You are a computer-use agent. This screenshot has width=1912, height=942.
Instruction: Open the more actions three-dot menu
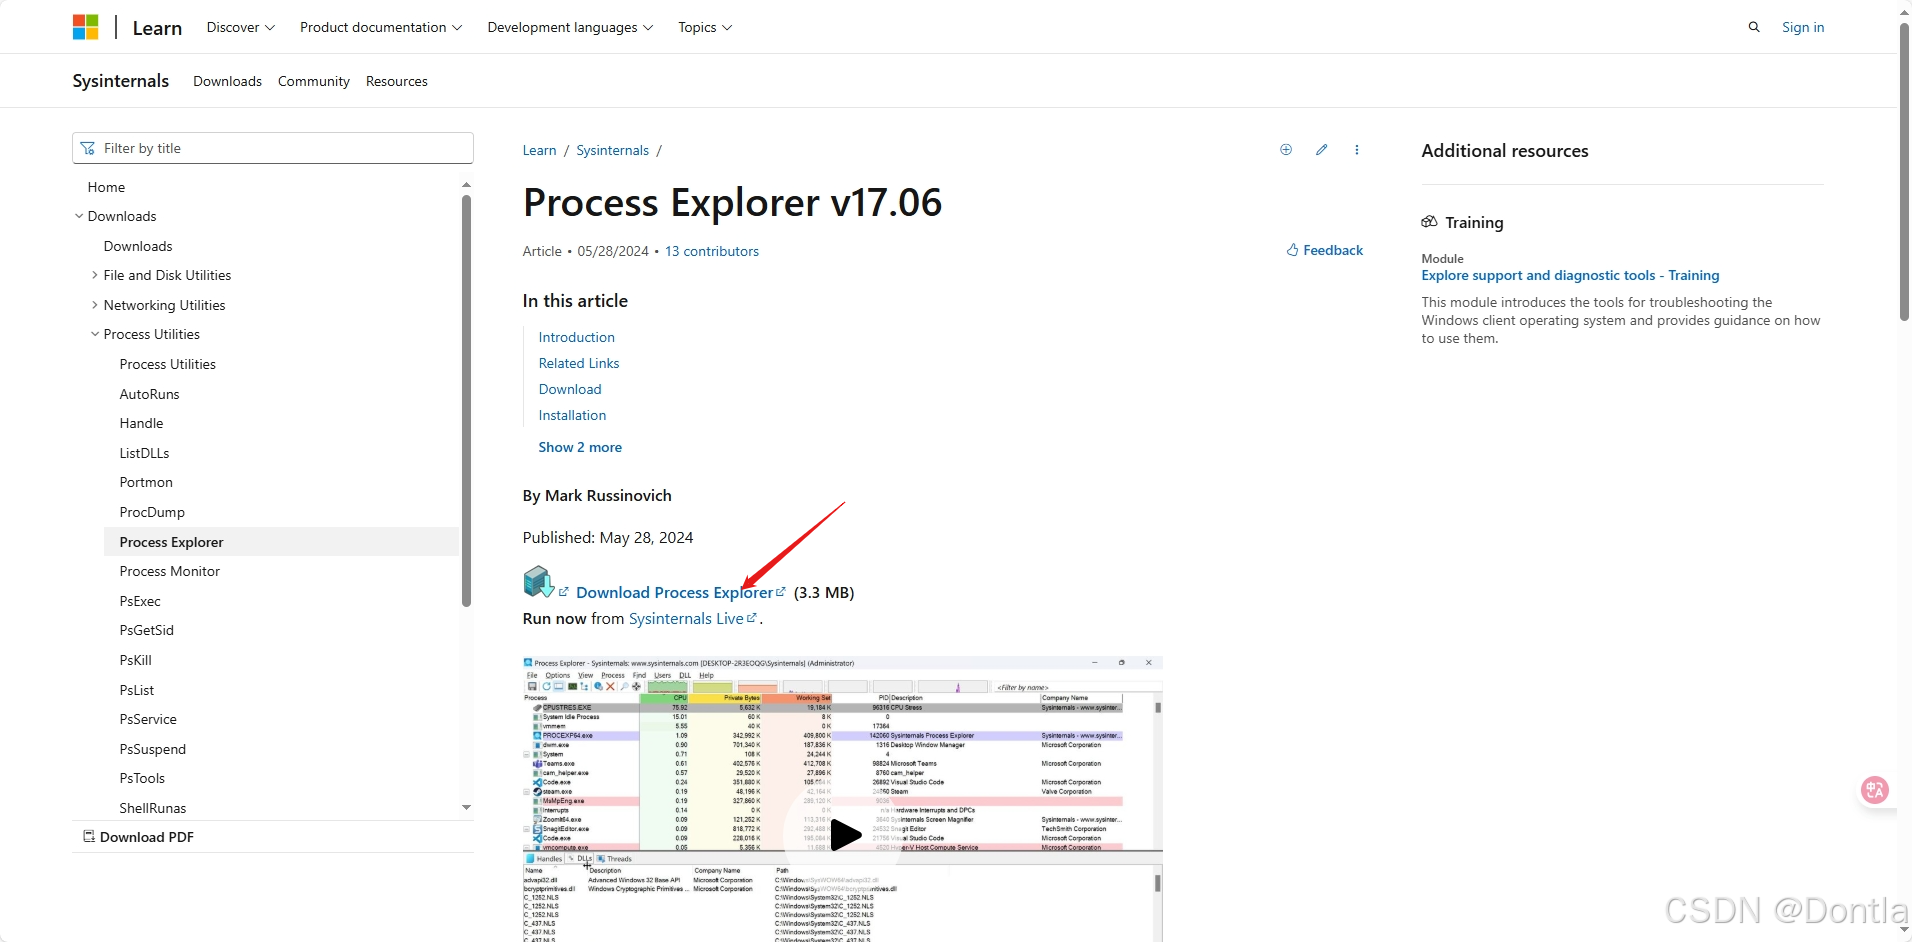pyautogui.click(x=1357, y=150)
